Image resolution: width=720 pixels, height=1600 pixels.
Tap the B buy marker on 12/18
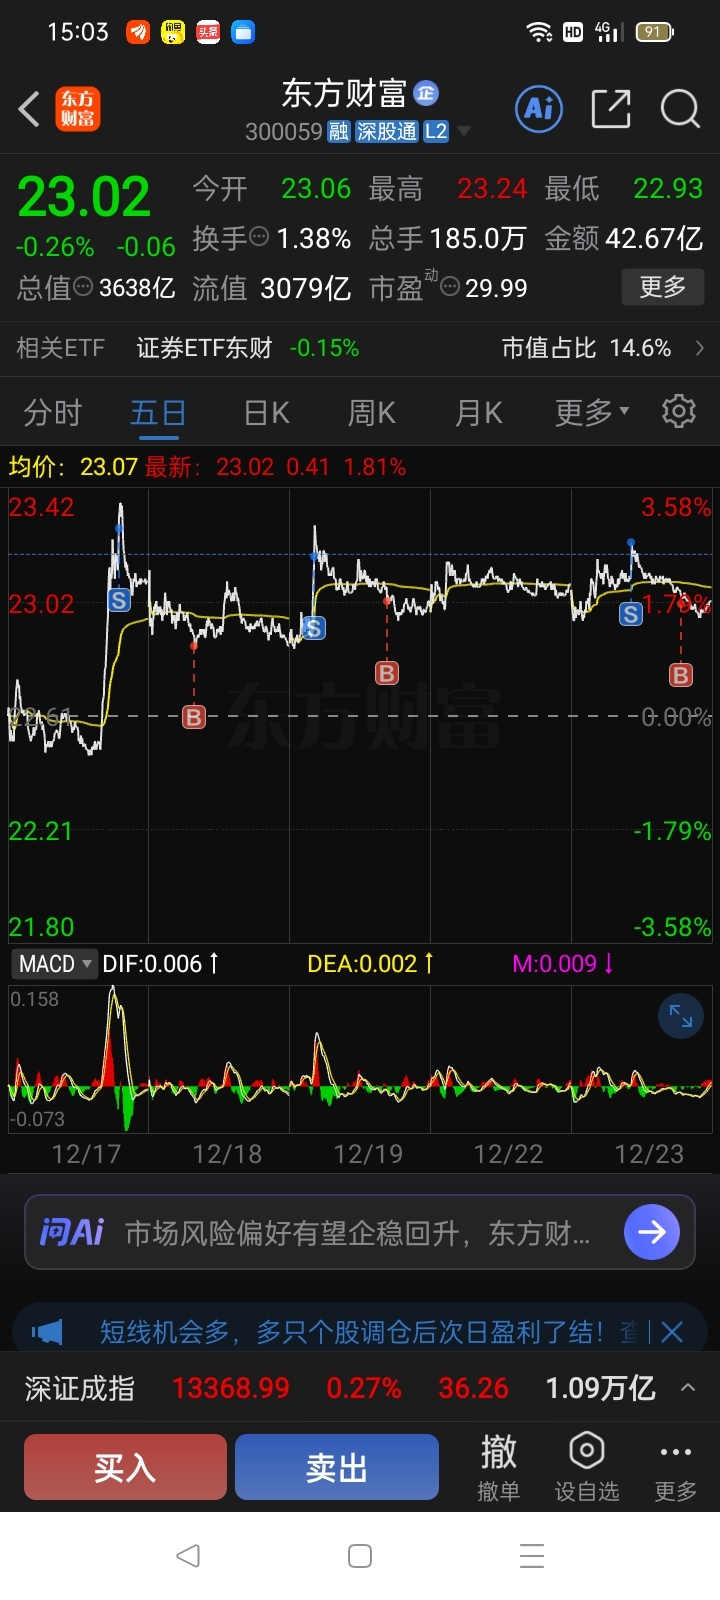click(194, 716)
